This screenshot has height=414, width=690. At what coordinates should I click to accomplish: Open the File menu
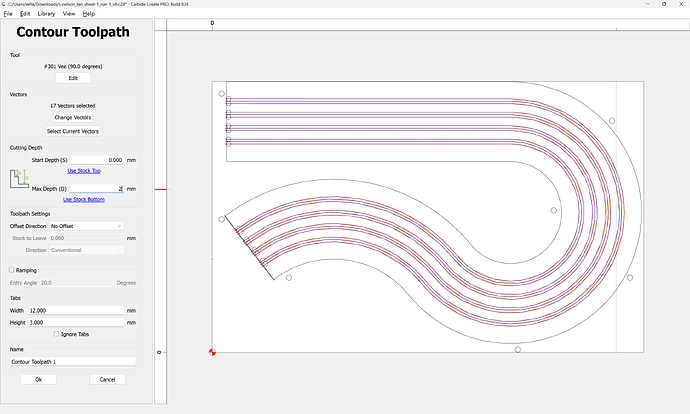tap(8, 14)
